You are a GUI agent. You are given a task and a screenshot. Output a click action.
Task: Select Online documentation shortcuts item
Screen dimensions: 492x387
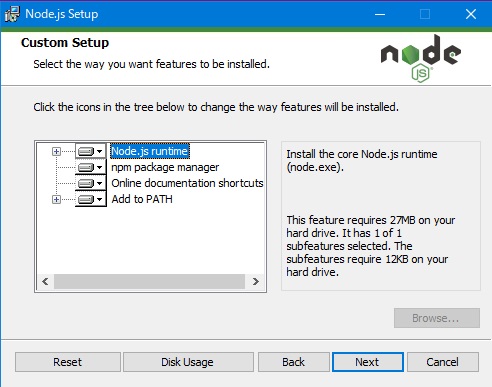coord(187,183)
